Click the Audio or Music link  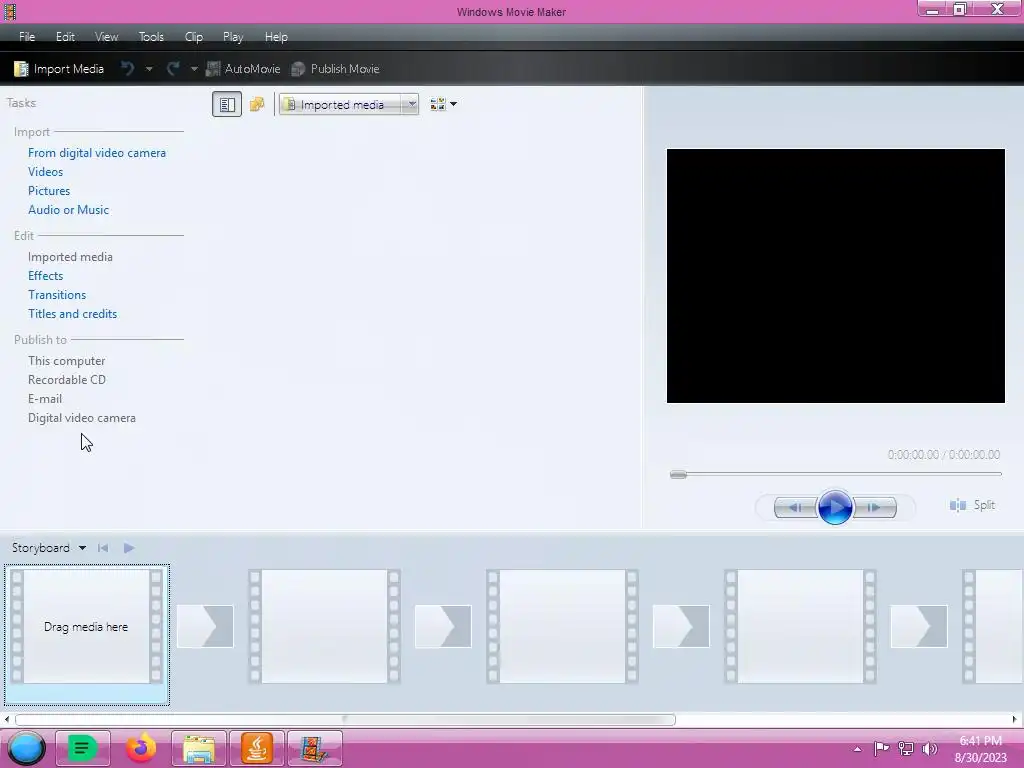click(69, 210)
